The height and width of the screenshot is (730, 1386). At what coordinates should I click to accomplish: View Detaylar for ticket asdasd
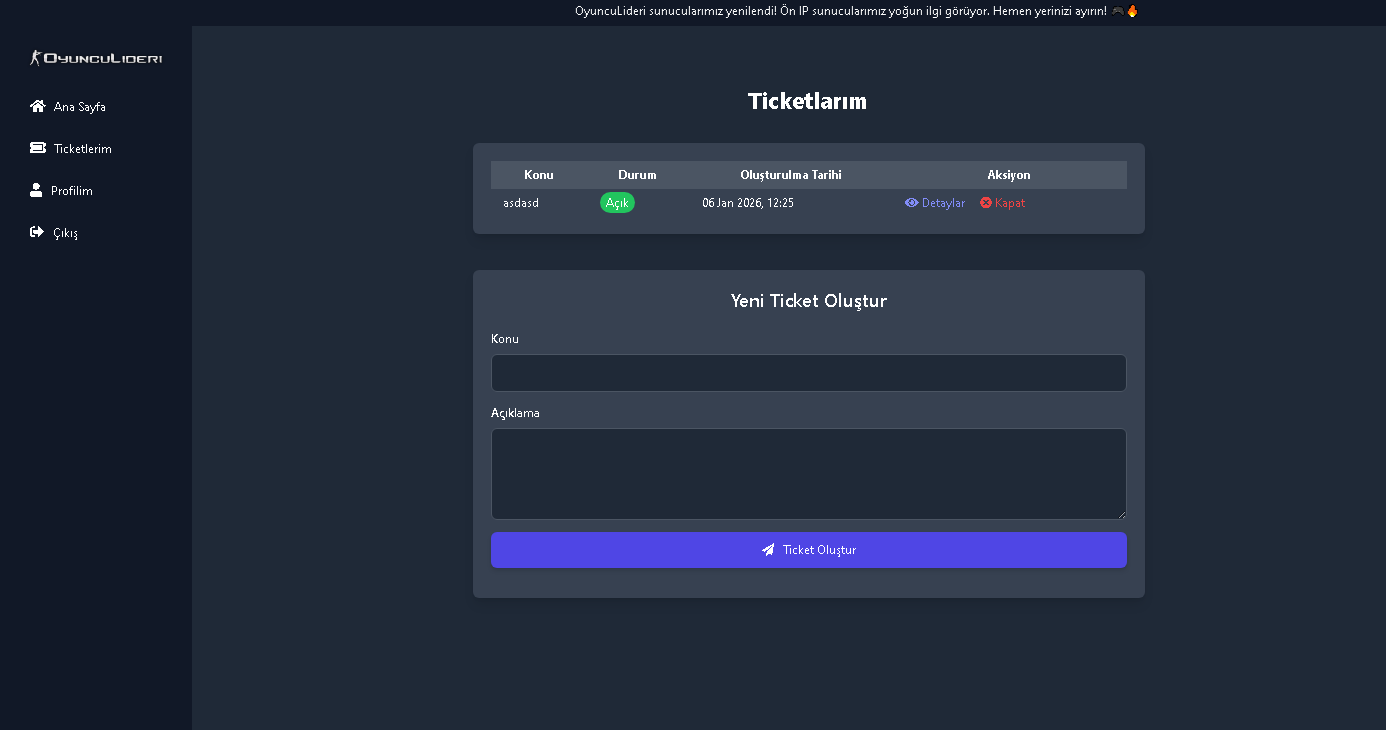tap(935, 203)
